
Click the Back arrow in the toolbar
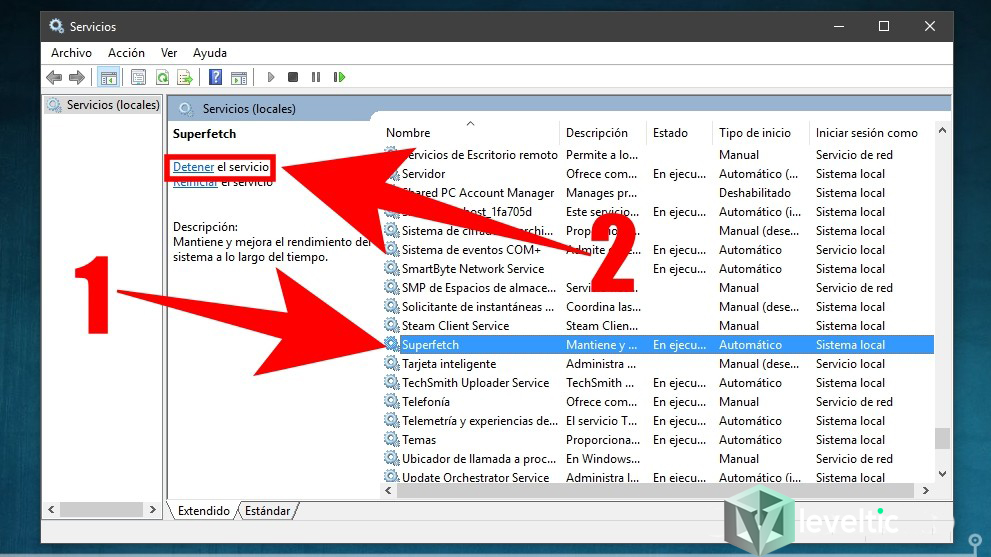pos(54,77)
